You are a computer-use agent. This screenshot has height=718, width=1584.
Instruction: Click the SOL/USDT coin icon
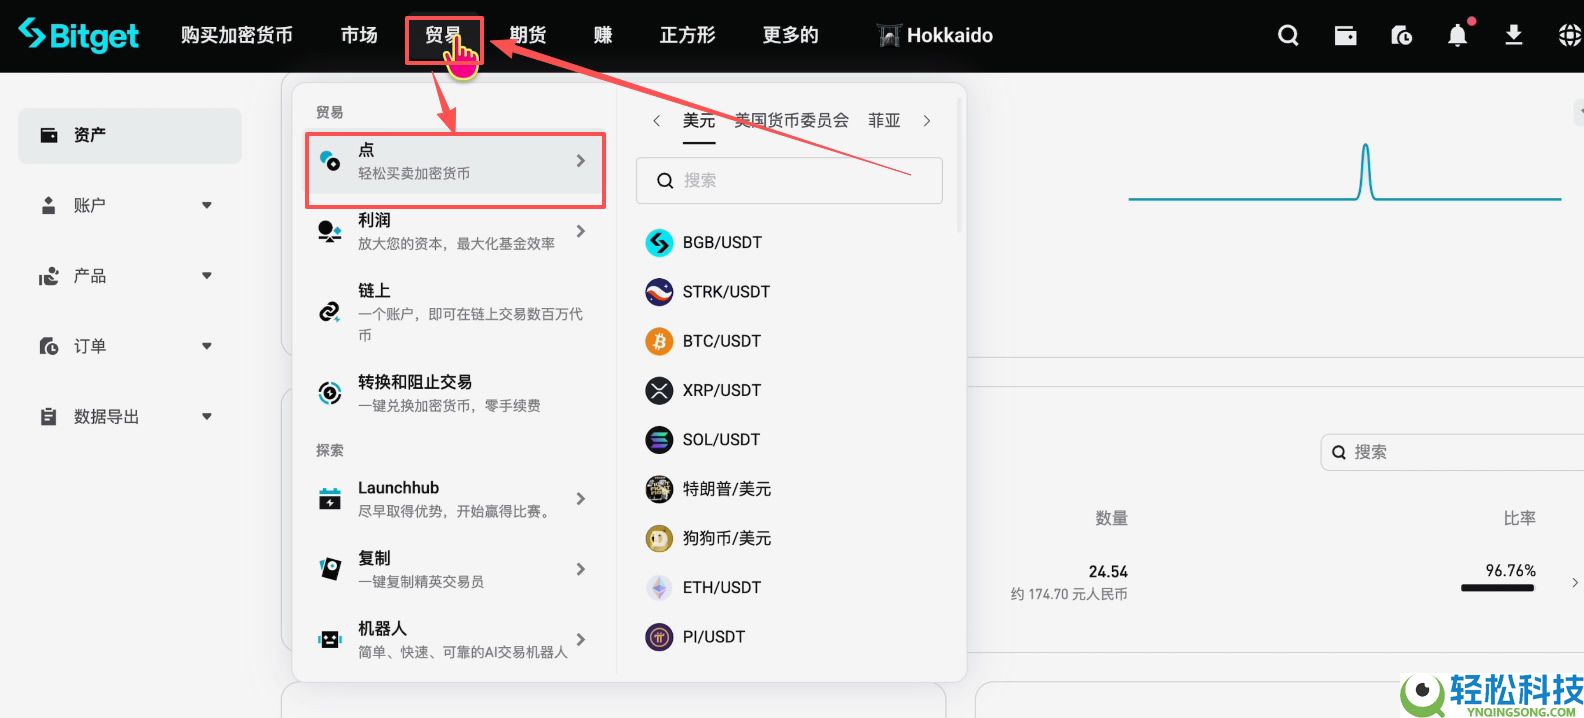(x=659, y=439)
